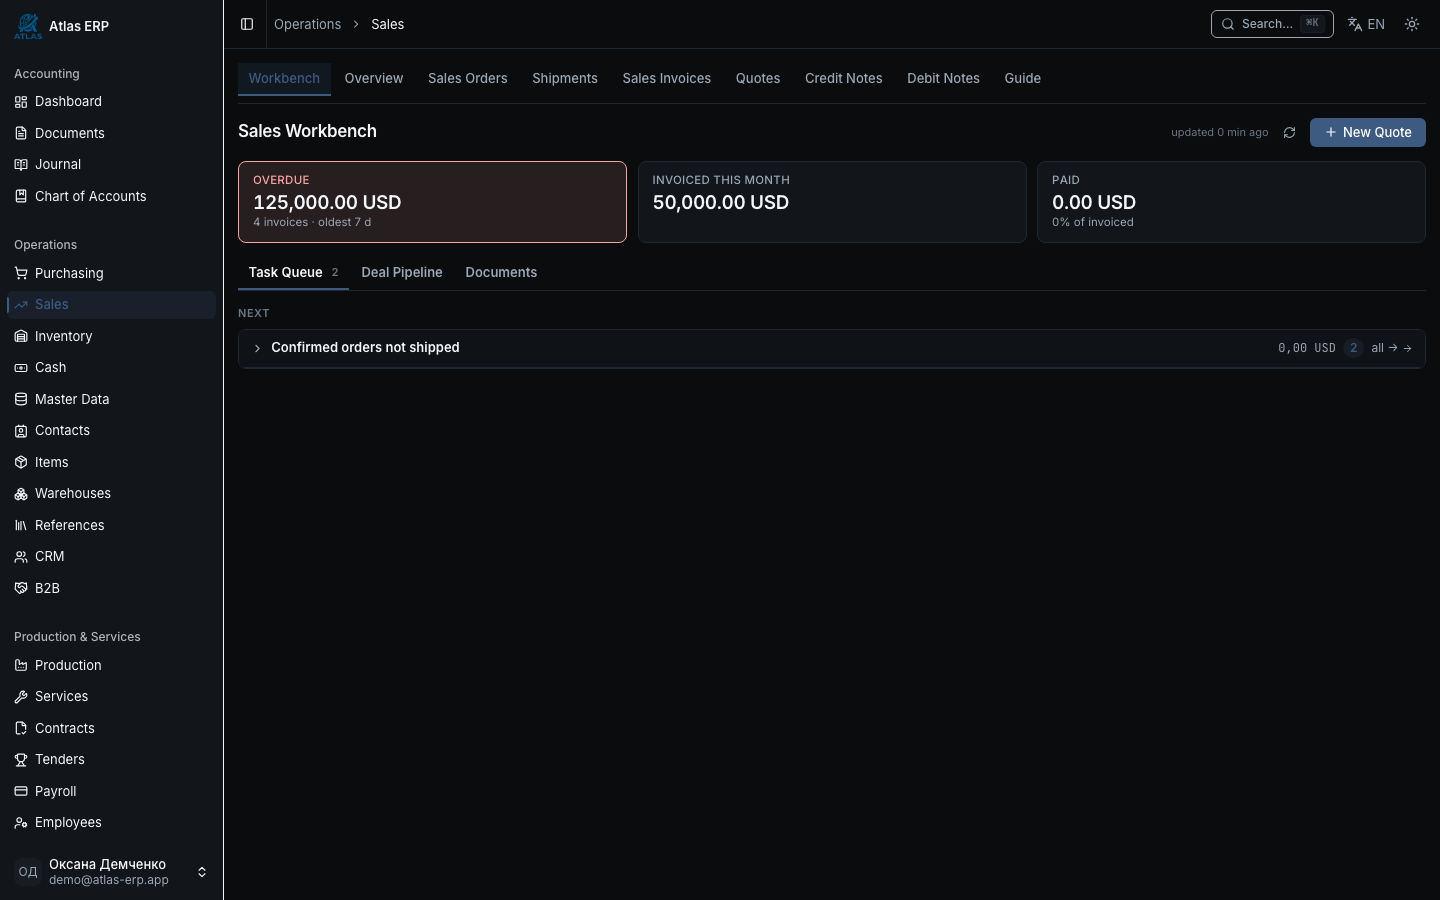Click the New Quote button
Screen dimensions: 1440x900
1368,133
